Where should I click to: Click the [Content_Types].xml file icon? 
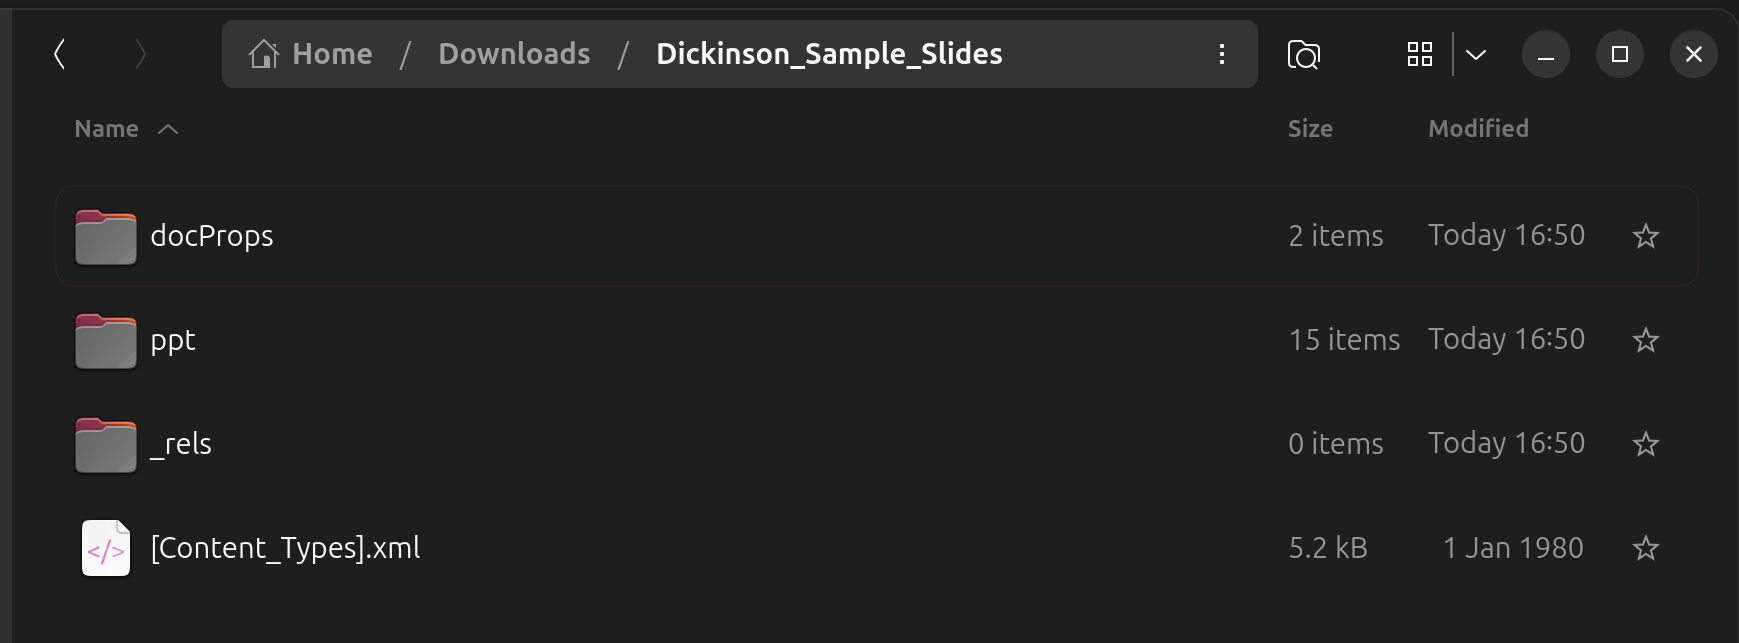click(106, 548)
